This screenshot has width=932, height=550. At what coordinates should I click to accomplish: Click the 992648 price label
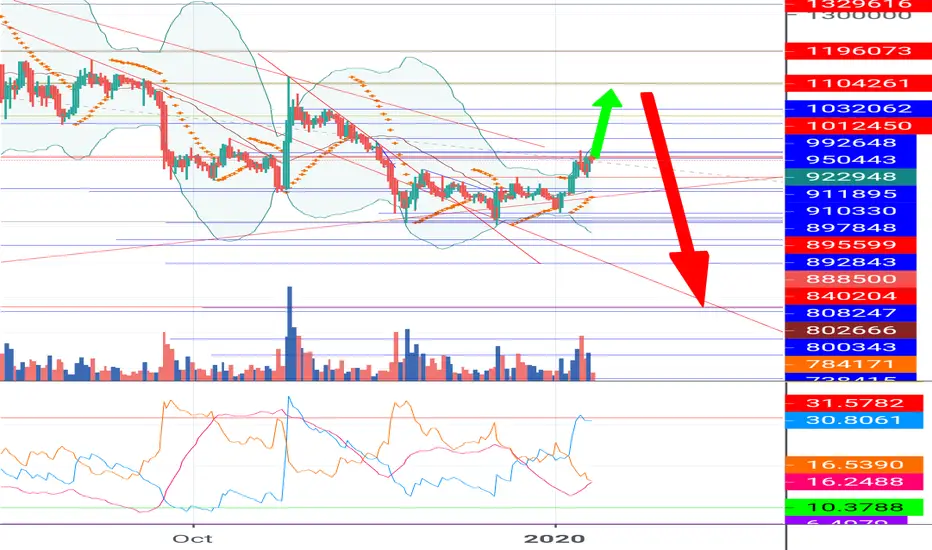point(851,143)
